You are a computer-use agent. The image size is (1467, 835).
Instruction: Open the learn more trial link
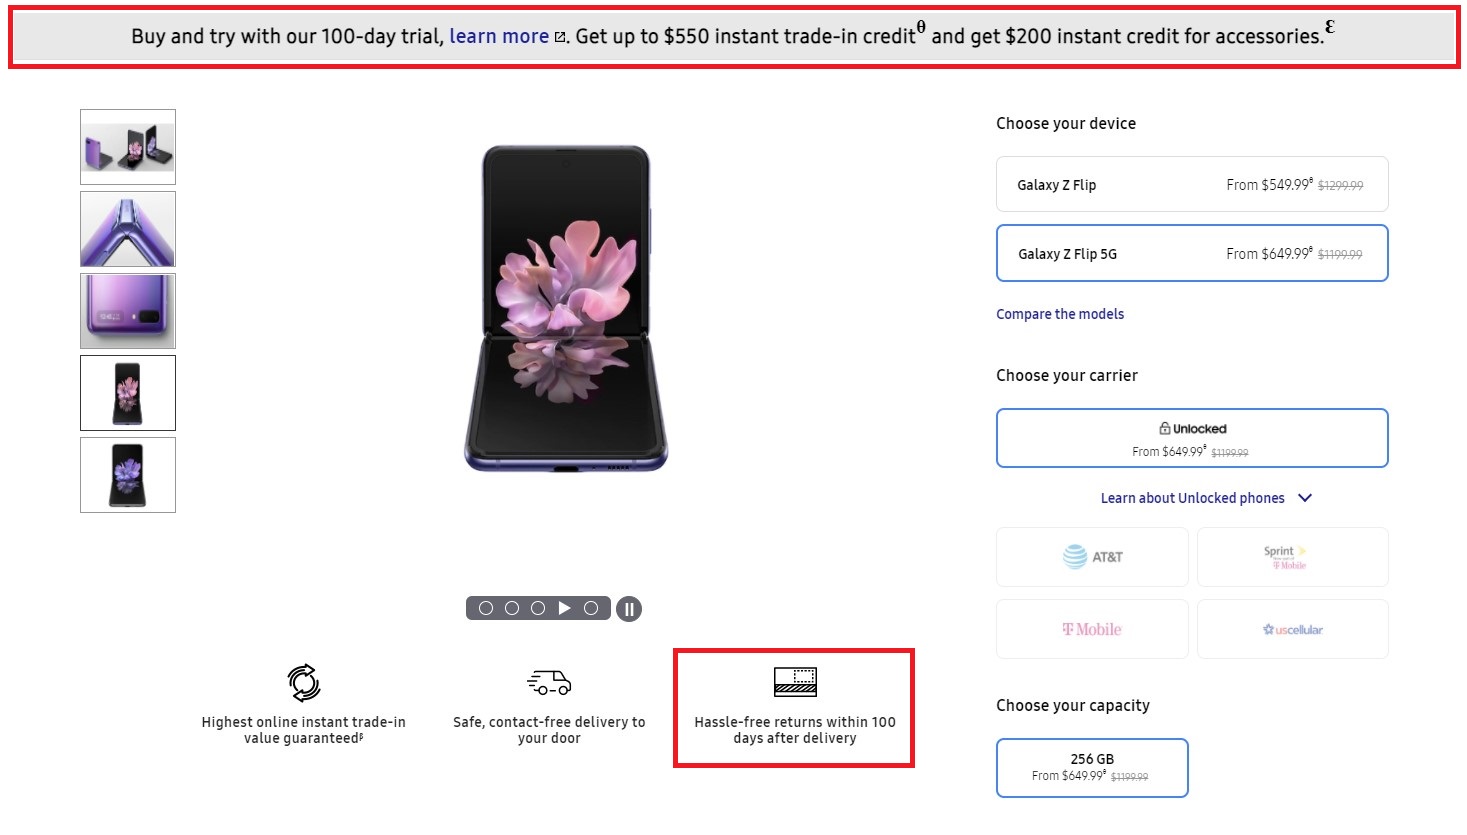pyautogui.click(x=498, y=36)
